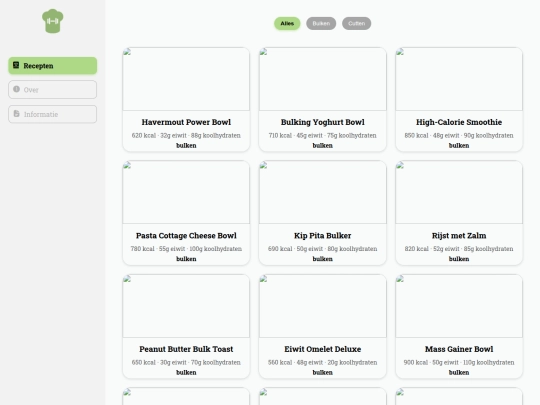Click bulken tag under Kip Pita Bulker

(322, 259)
